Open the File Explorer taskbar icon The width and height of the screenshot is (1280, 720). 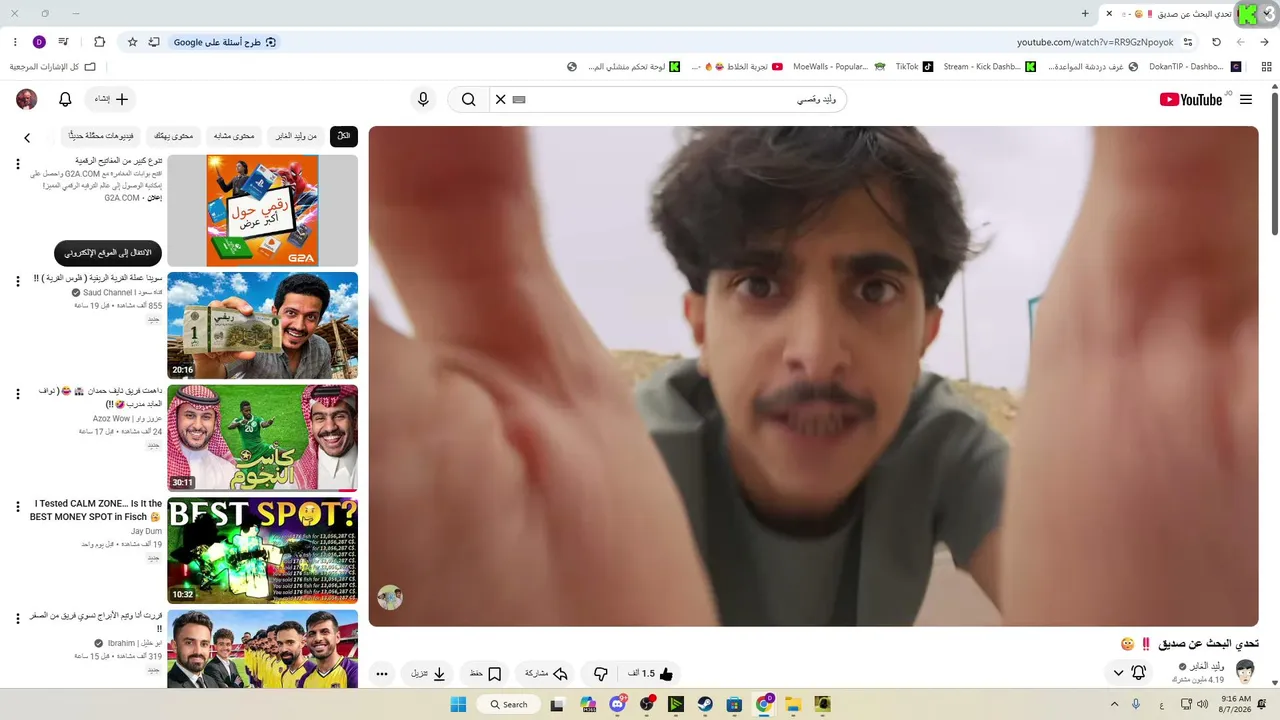793,704
